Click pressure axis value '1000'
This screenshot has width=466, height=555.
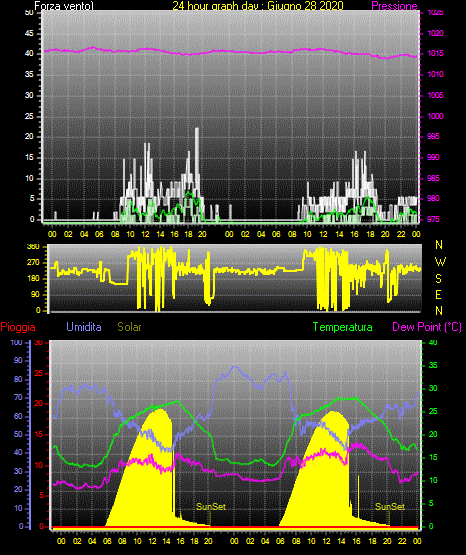coord(435,116)
